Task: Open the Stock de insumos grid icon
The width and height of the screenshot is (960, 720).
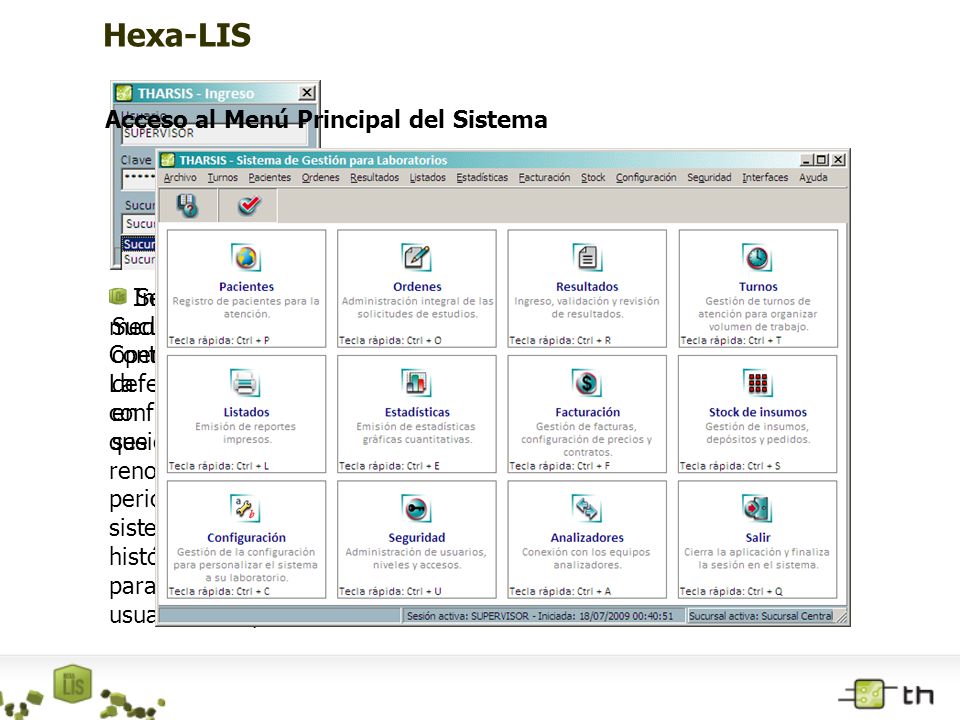Action: (757, 383)
